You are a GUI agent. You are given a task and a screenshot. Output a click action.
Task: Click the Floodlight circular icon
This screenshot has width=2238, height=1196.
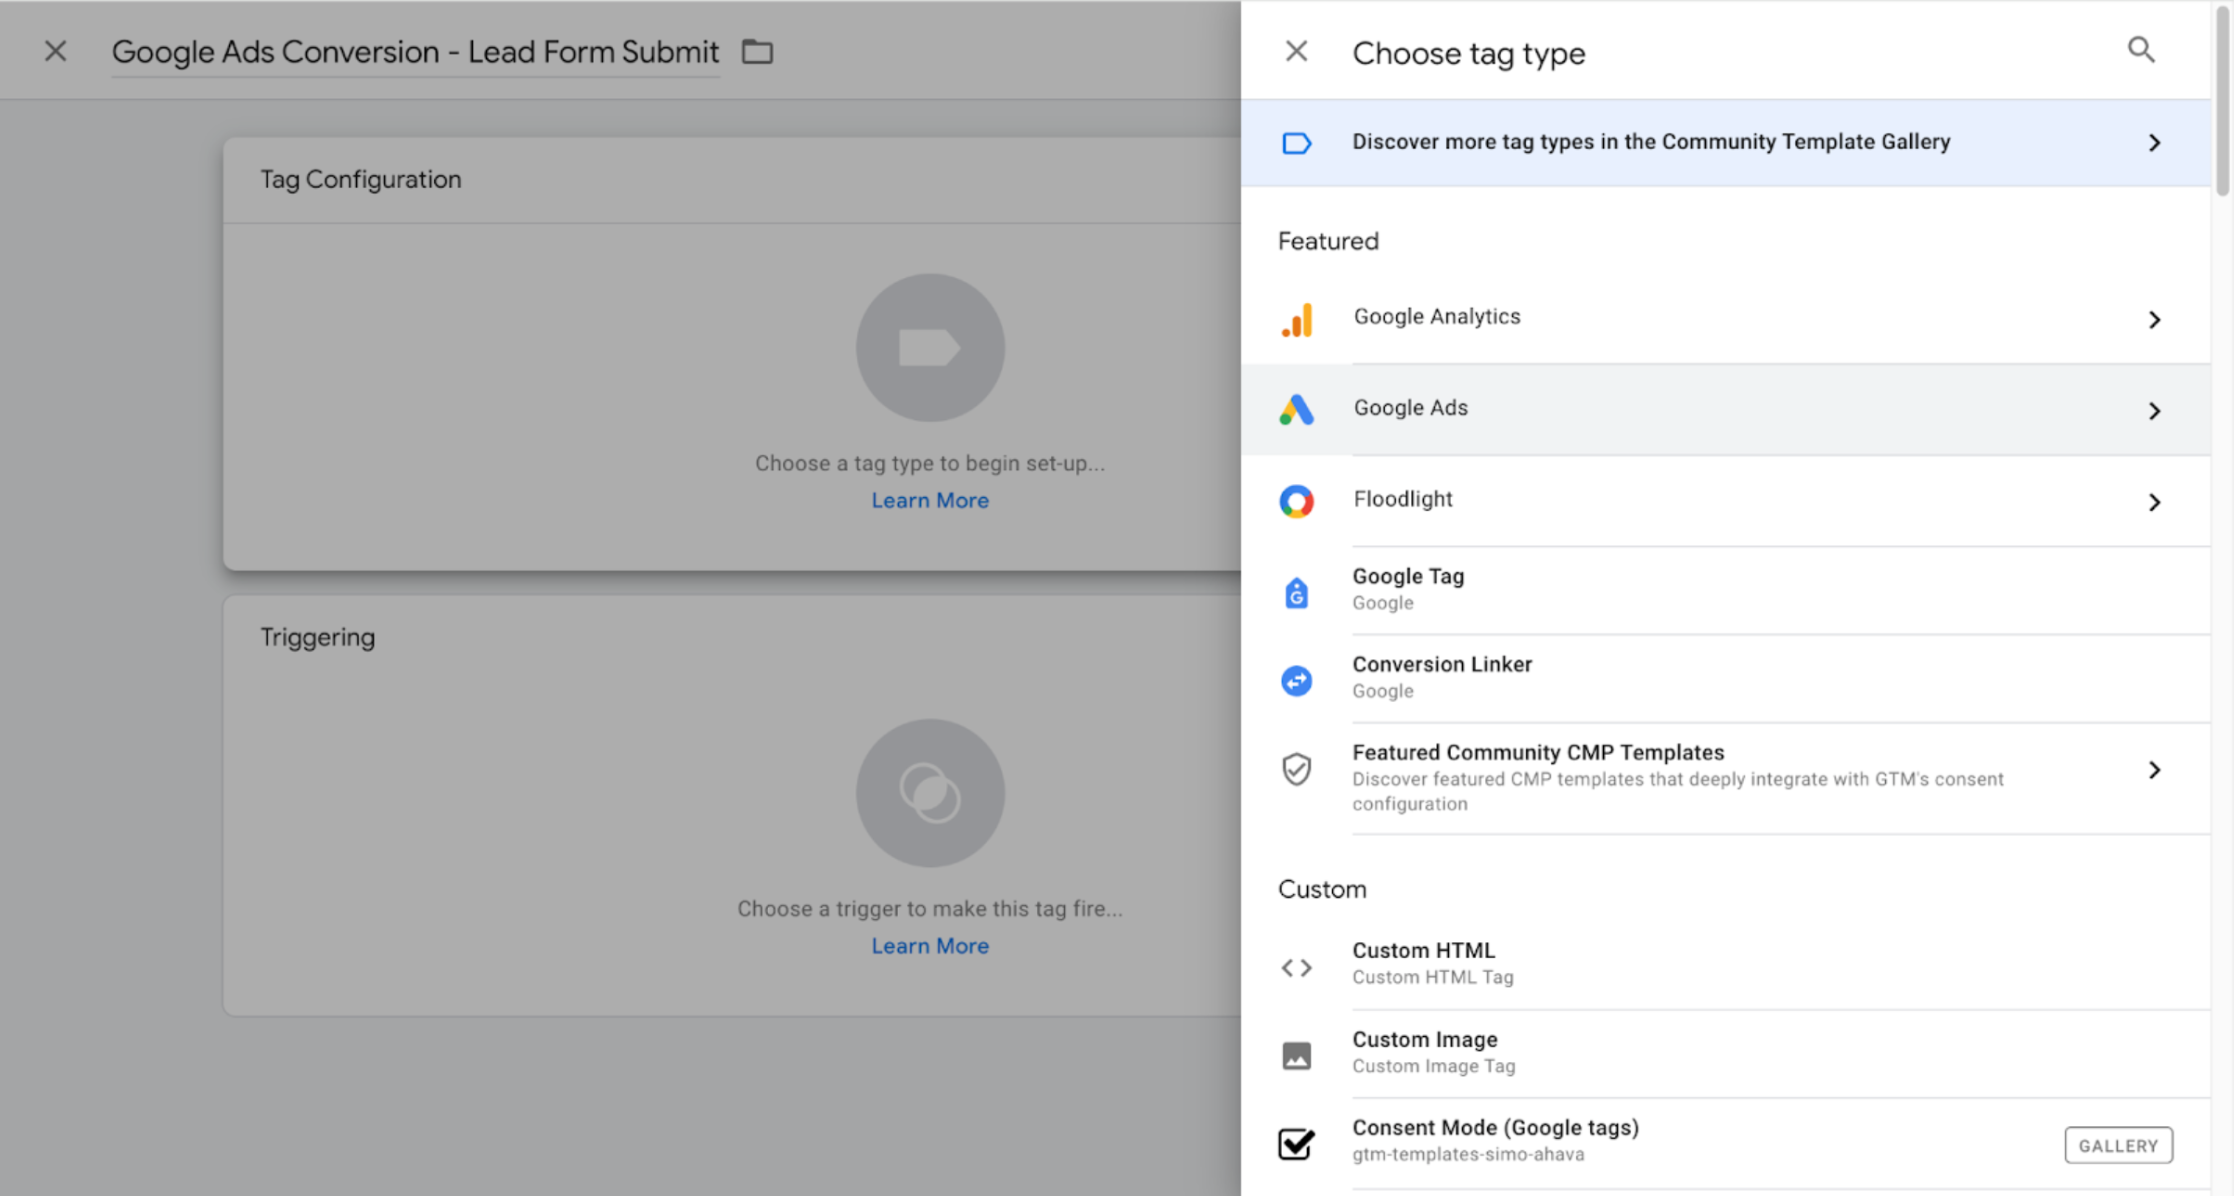point(1297,501)
